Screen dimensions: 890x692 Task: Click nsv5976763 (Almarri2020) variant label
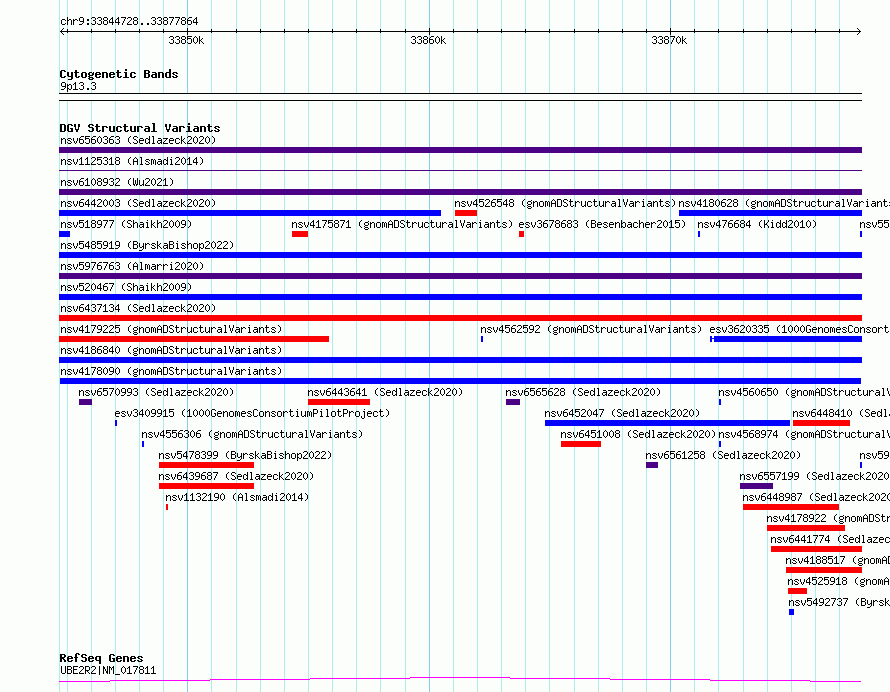tap(132, 266)
